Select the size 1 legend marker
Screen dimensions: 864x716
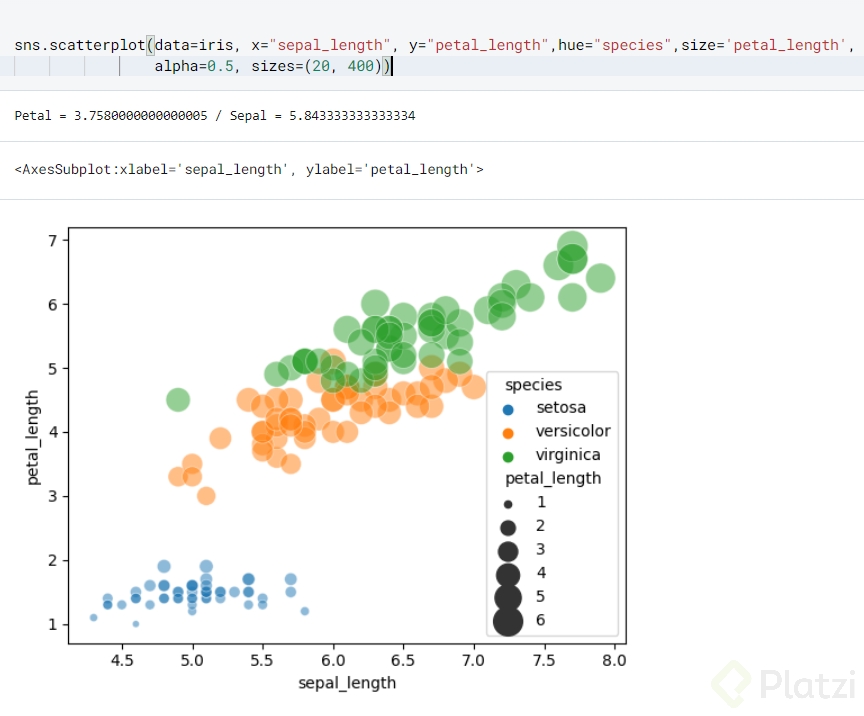(508, 504)
